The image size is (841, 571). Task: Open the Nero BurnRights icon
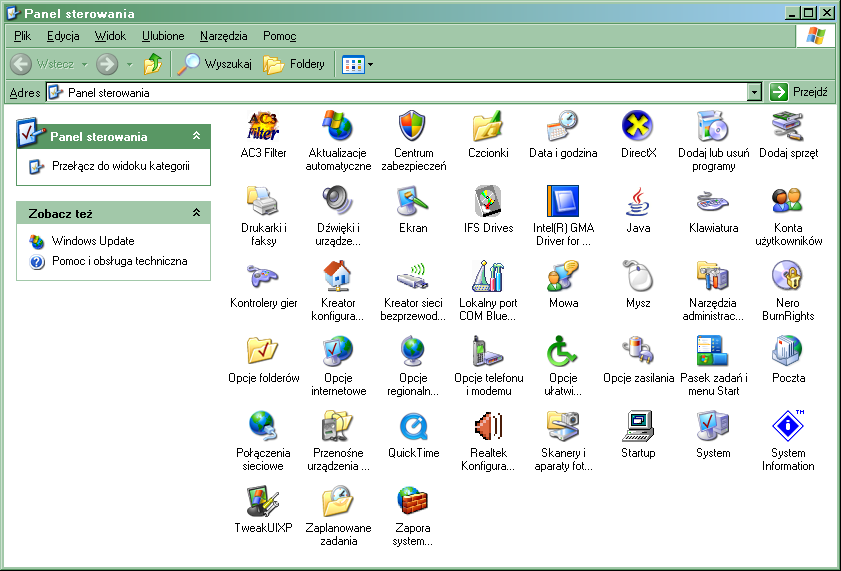[788, 277]
